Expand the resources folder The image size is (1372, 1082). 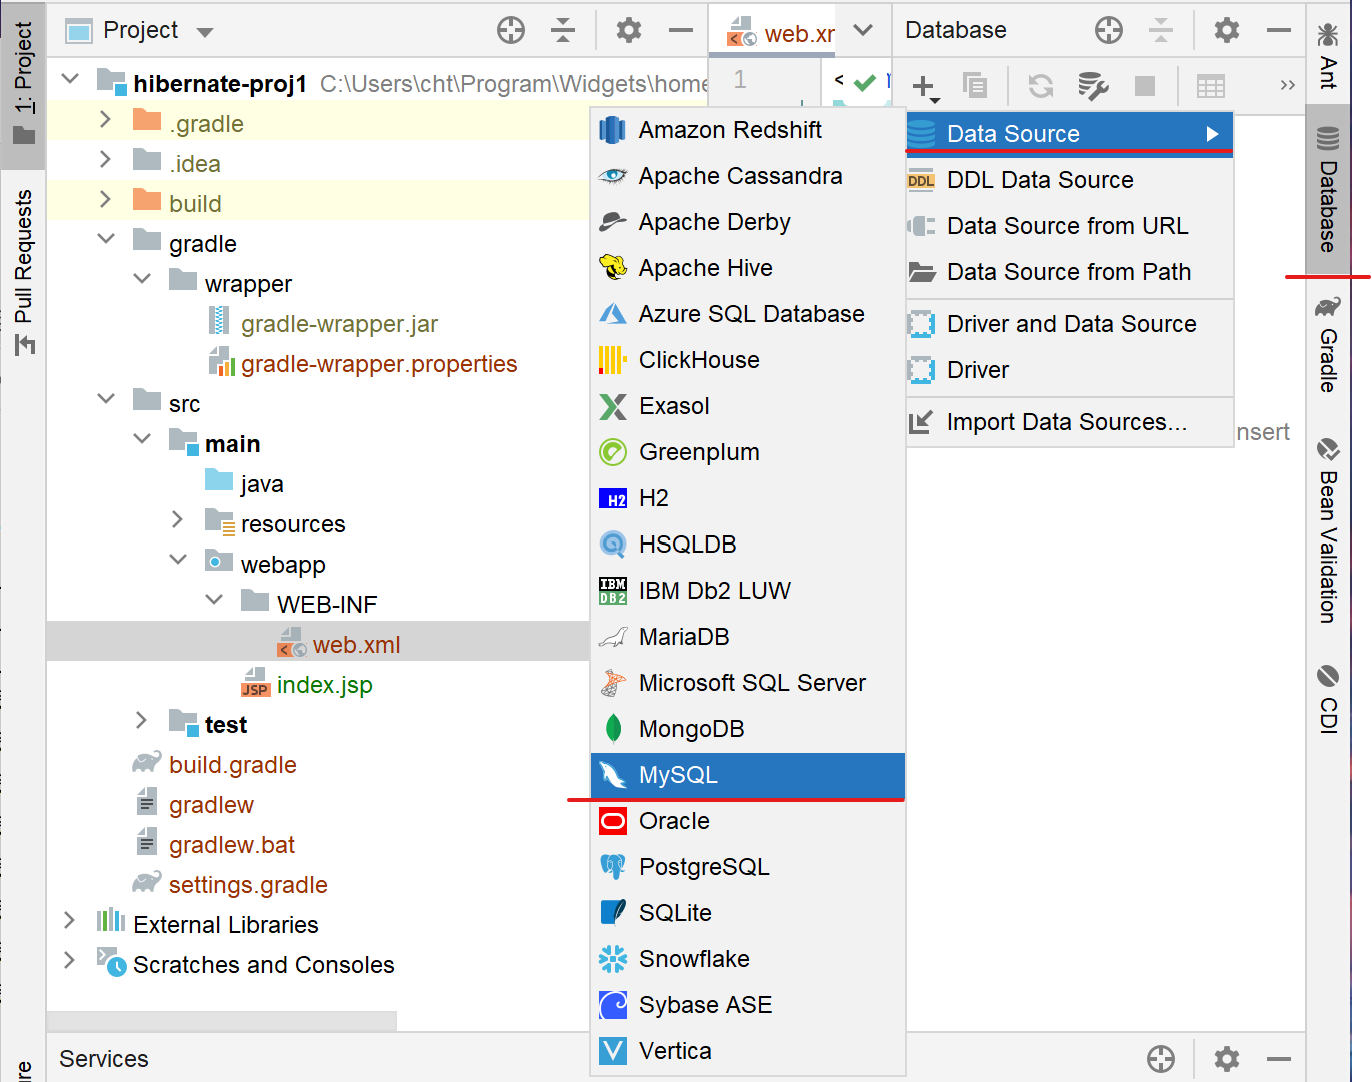[x=178, y=519]
